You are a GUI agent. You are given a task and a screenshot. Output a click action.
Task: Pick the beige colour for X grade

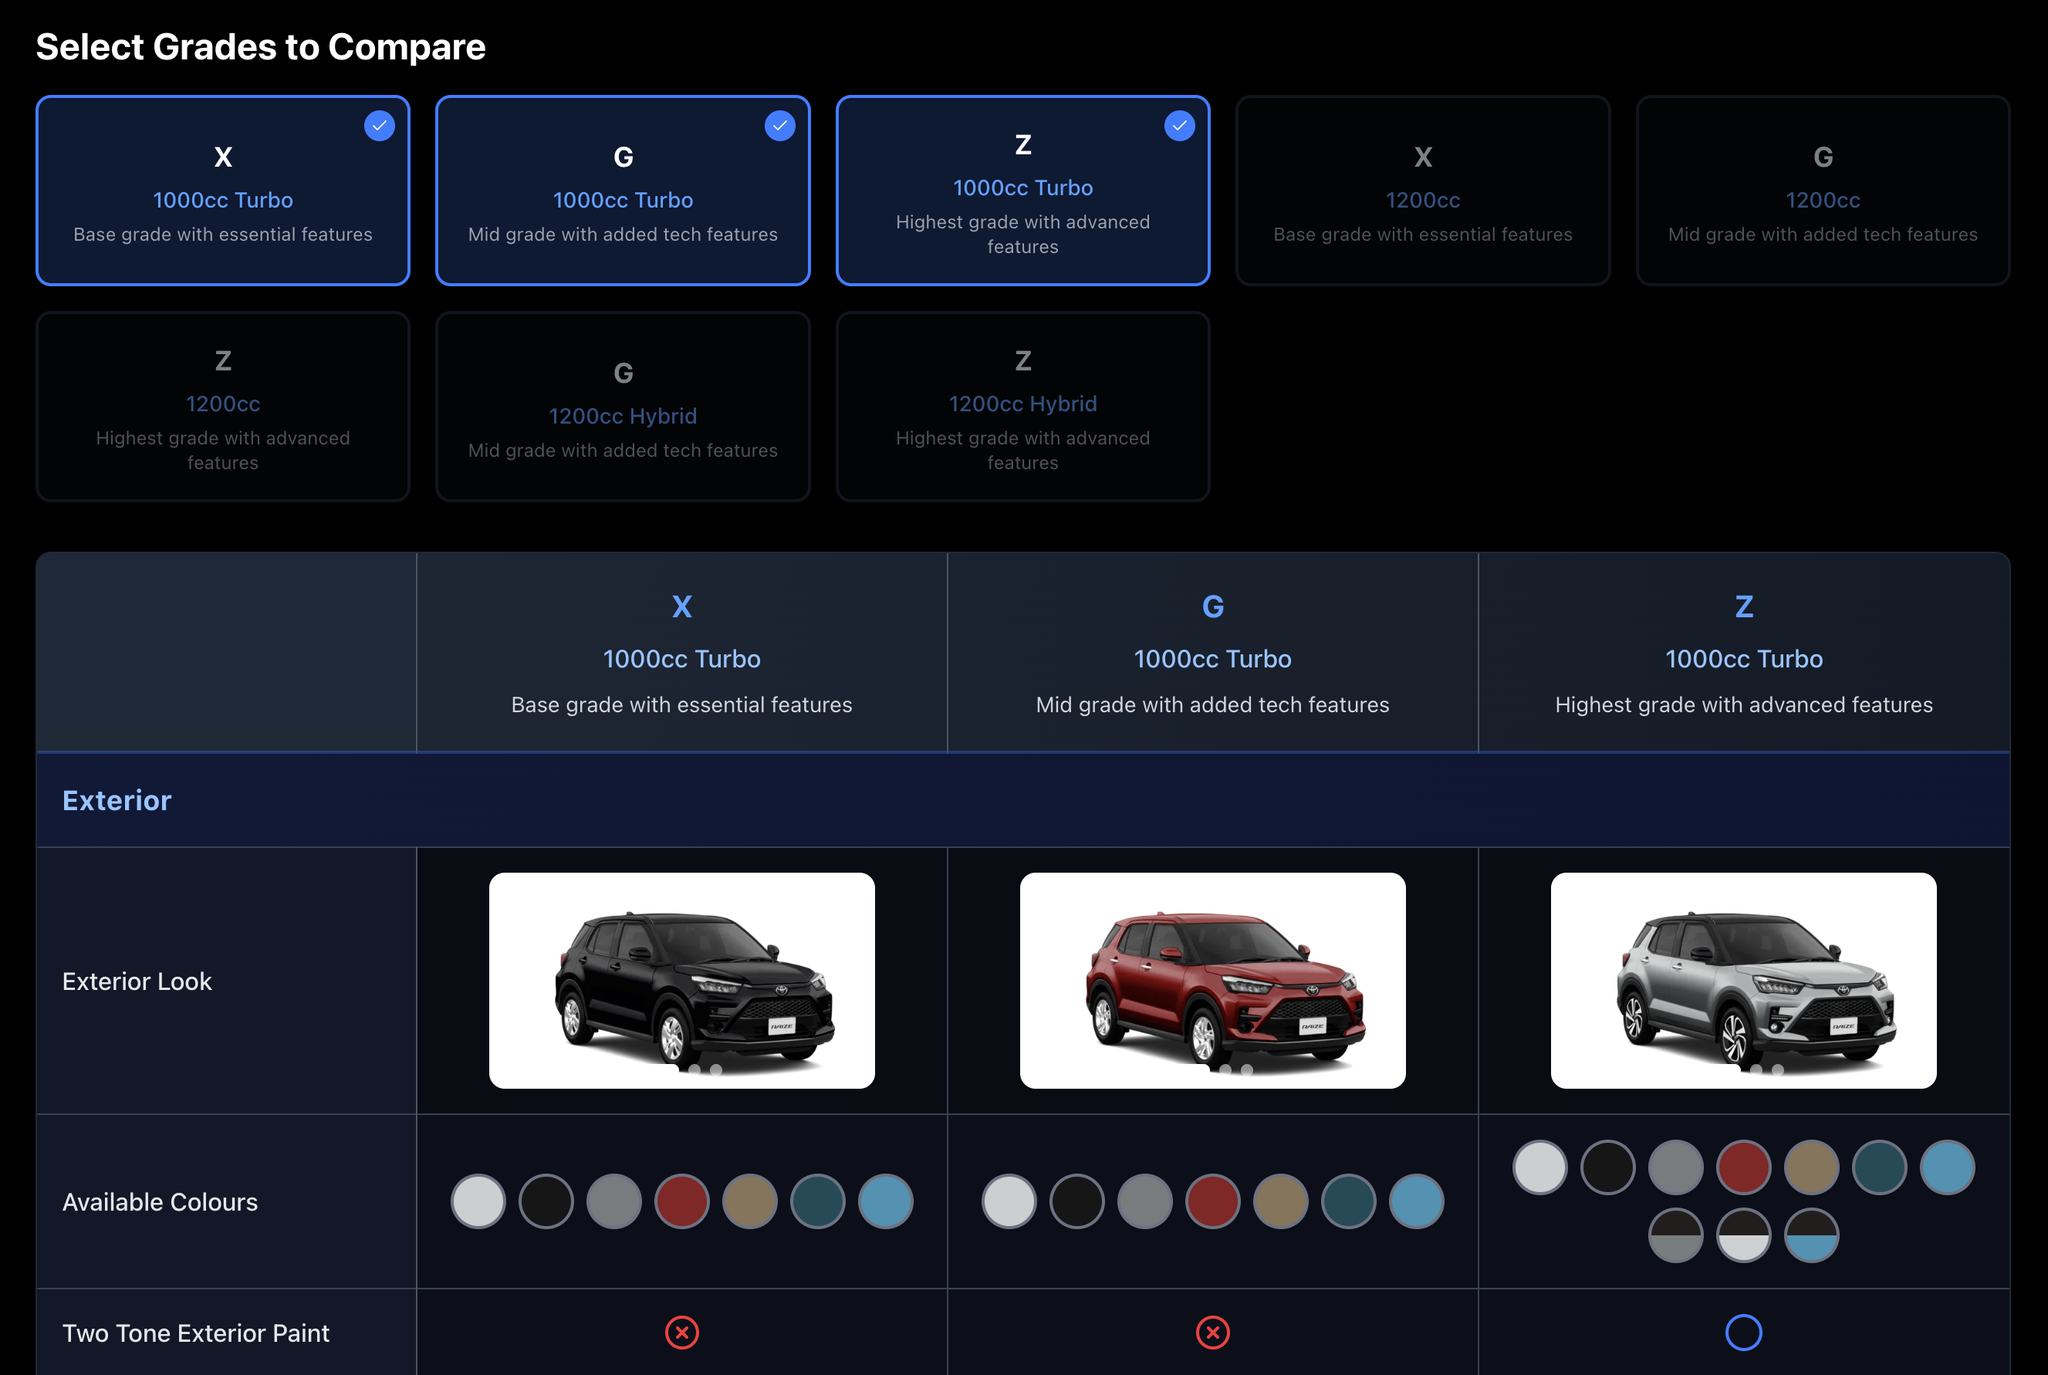click(x=750, y=1201)
